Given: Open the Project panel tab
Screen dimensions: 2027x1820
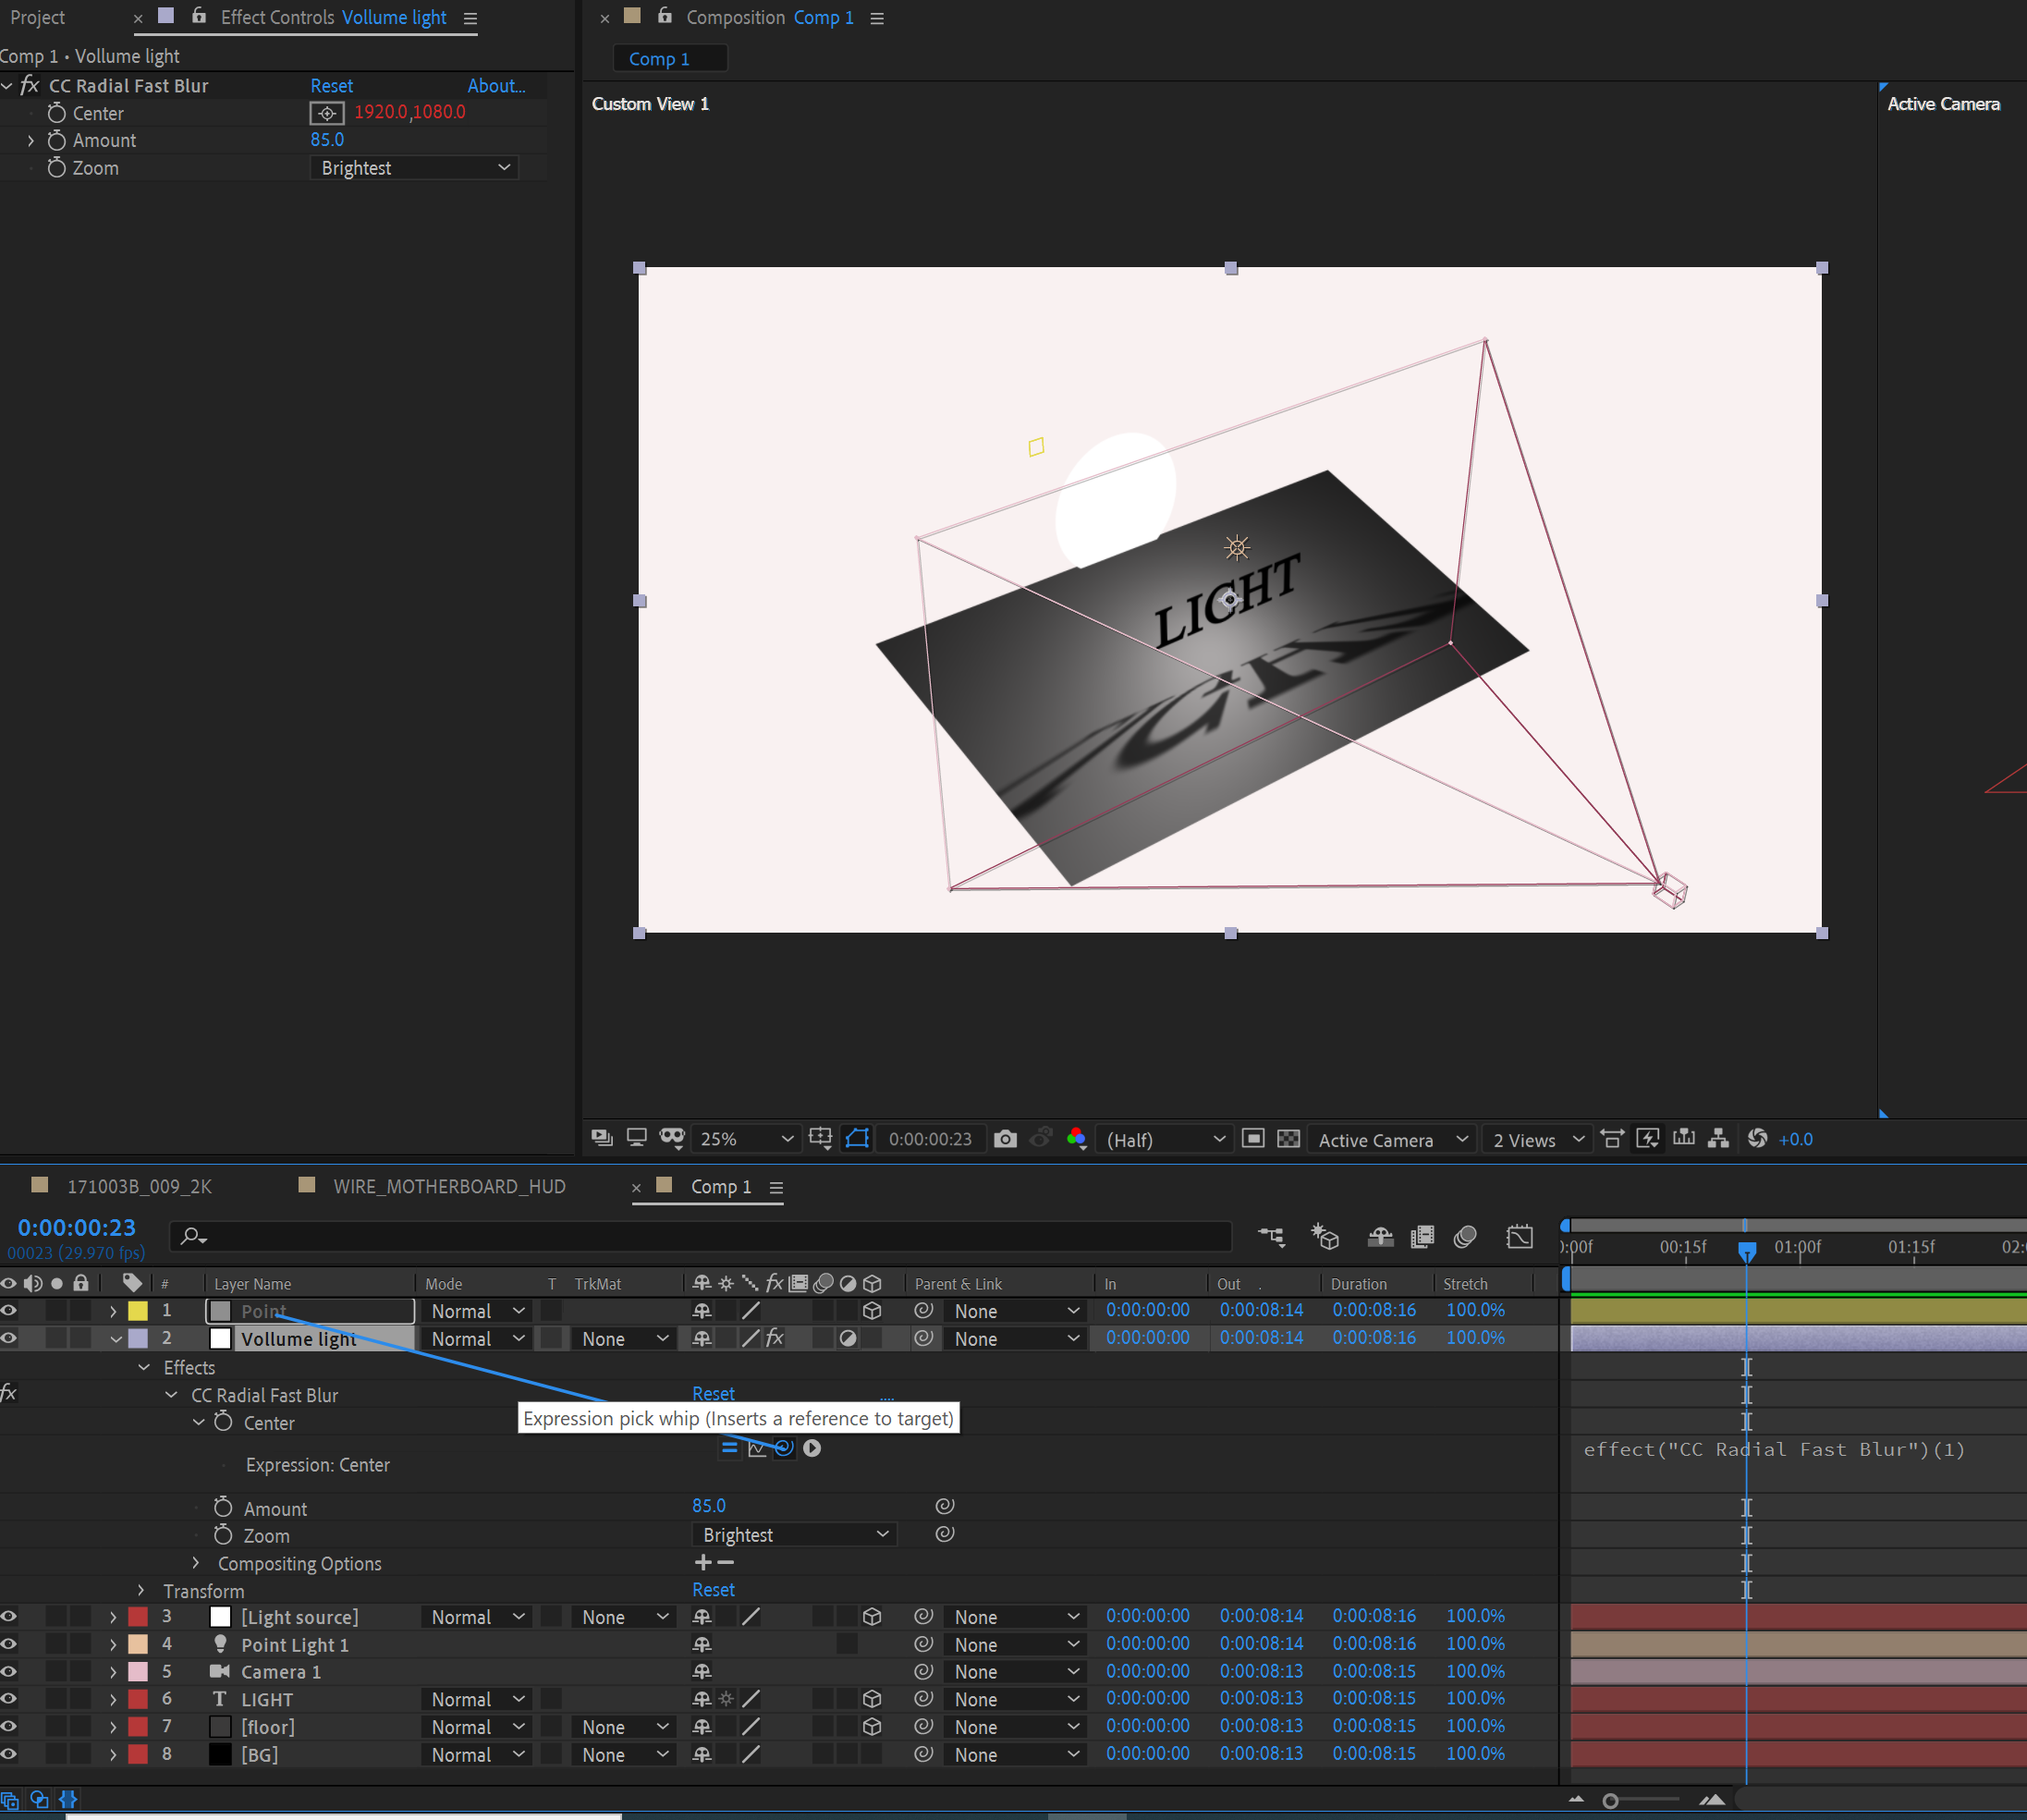Looking at the screenshot, I should point(37,17).
